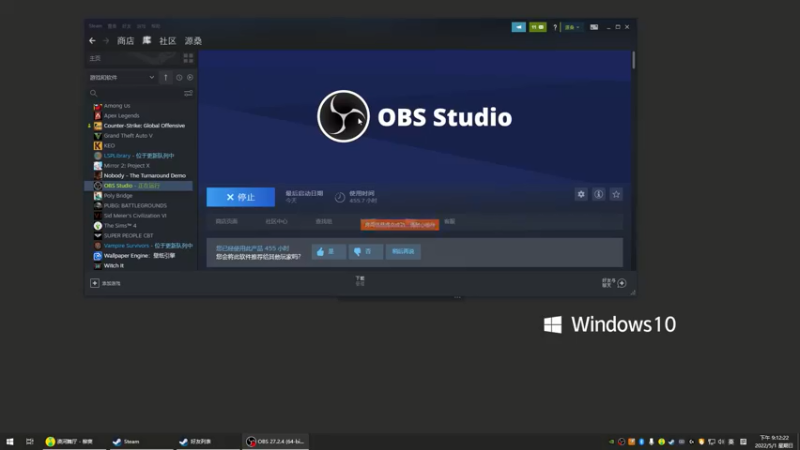Open Task View on the taskbar
The height and width of the screenshot is (450, 800).
30,441
